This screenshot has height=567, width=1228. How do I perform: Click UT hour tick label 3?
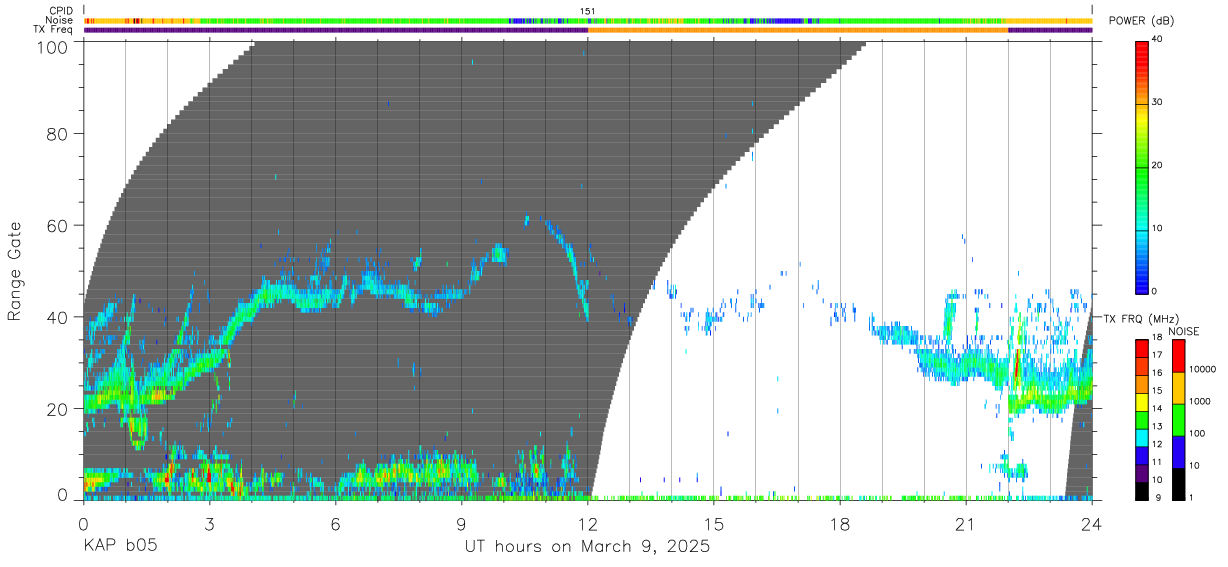[209, 524]
